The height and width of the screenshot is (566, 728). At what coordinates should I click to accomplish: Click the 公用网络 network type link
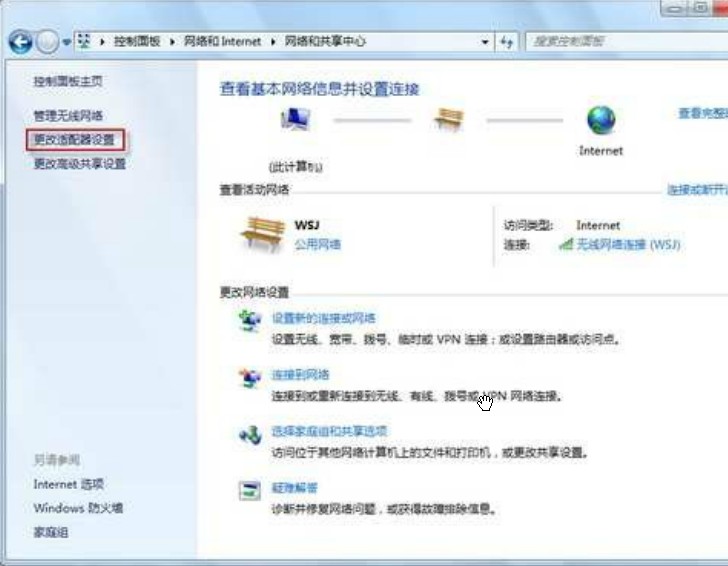(x=318, y=244)
